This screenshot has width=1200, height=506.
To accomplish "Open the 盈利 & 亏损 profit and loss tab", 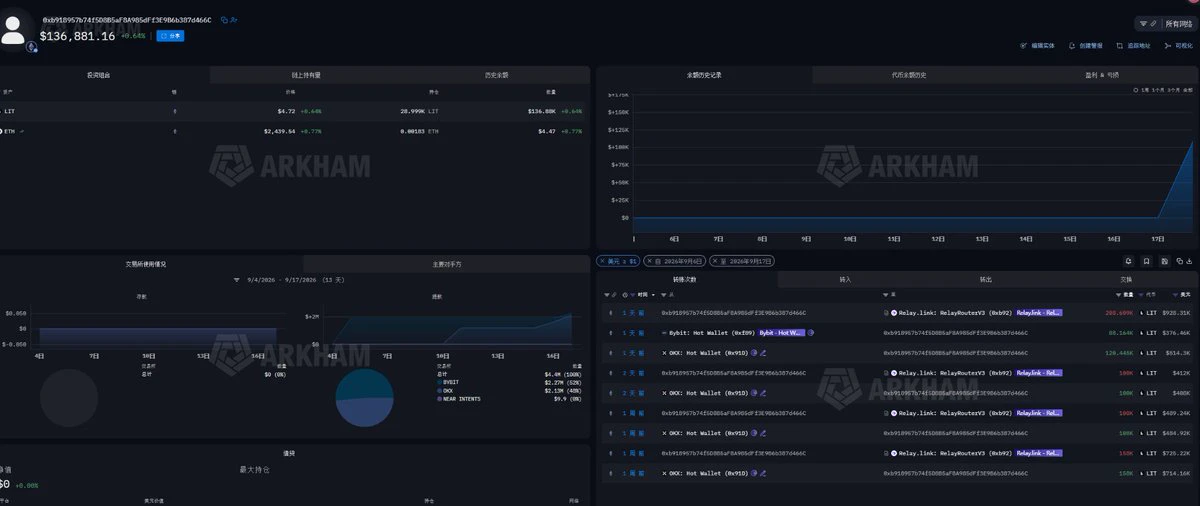I will pos(1102,75).
